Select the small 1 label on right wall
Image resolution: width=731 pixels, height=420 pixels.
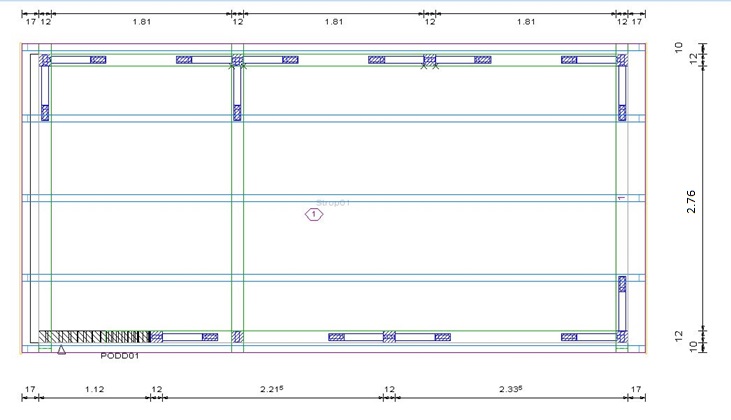pos(621,198)
